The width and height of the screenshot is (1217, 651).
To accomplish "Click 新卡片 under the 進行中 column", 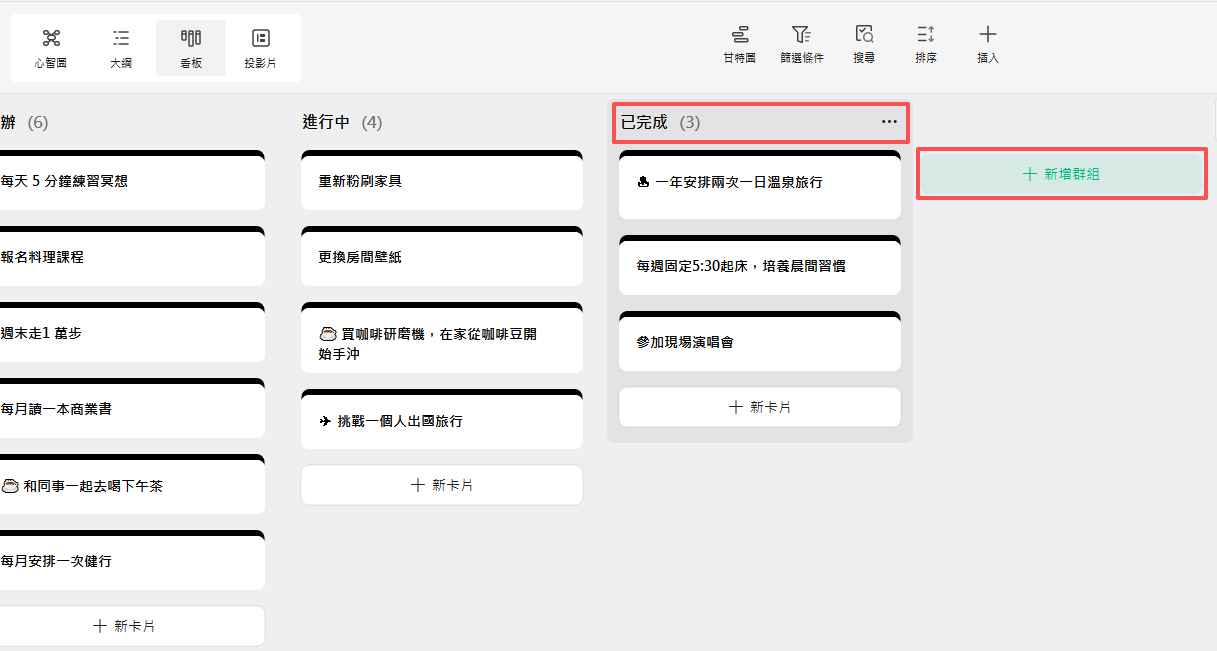I will [441, 484].
